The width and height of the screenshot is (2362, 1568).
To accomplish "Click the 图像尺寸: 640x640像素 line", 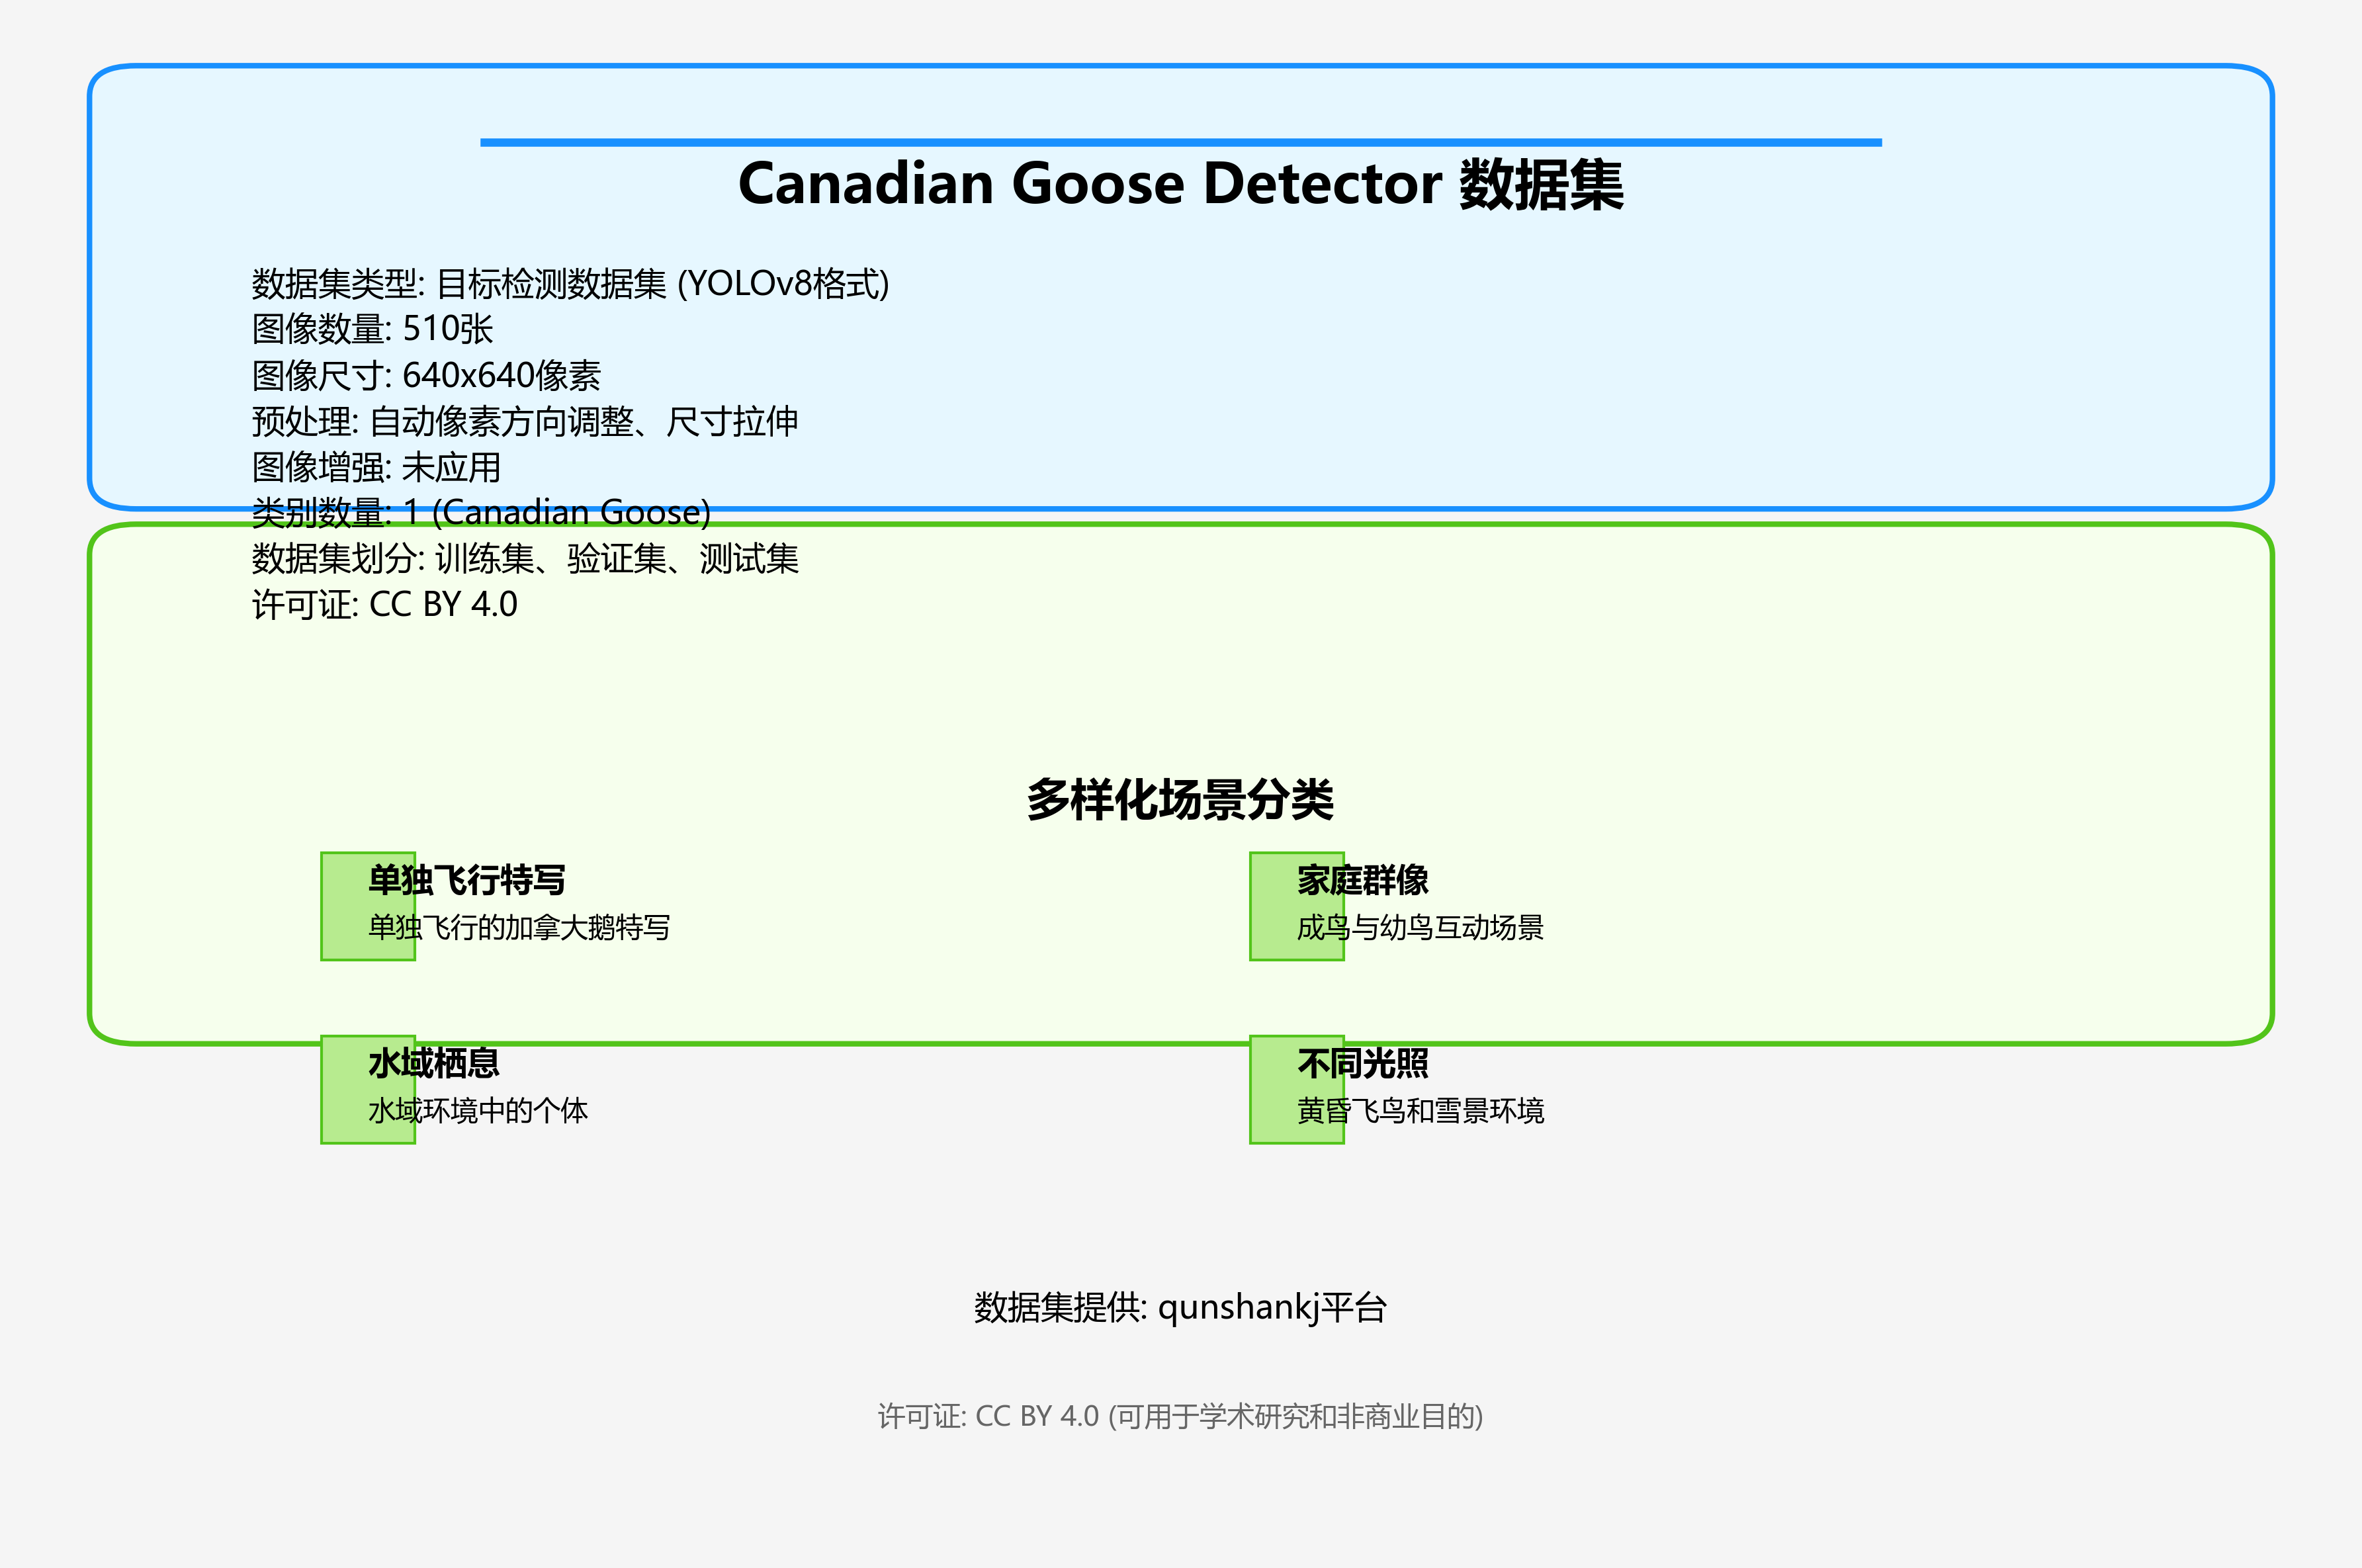I will point(426,376).
